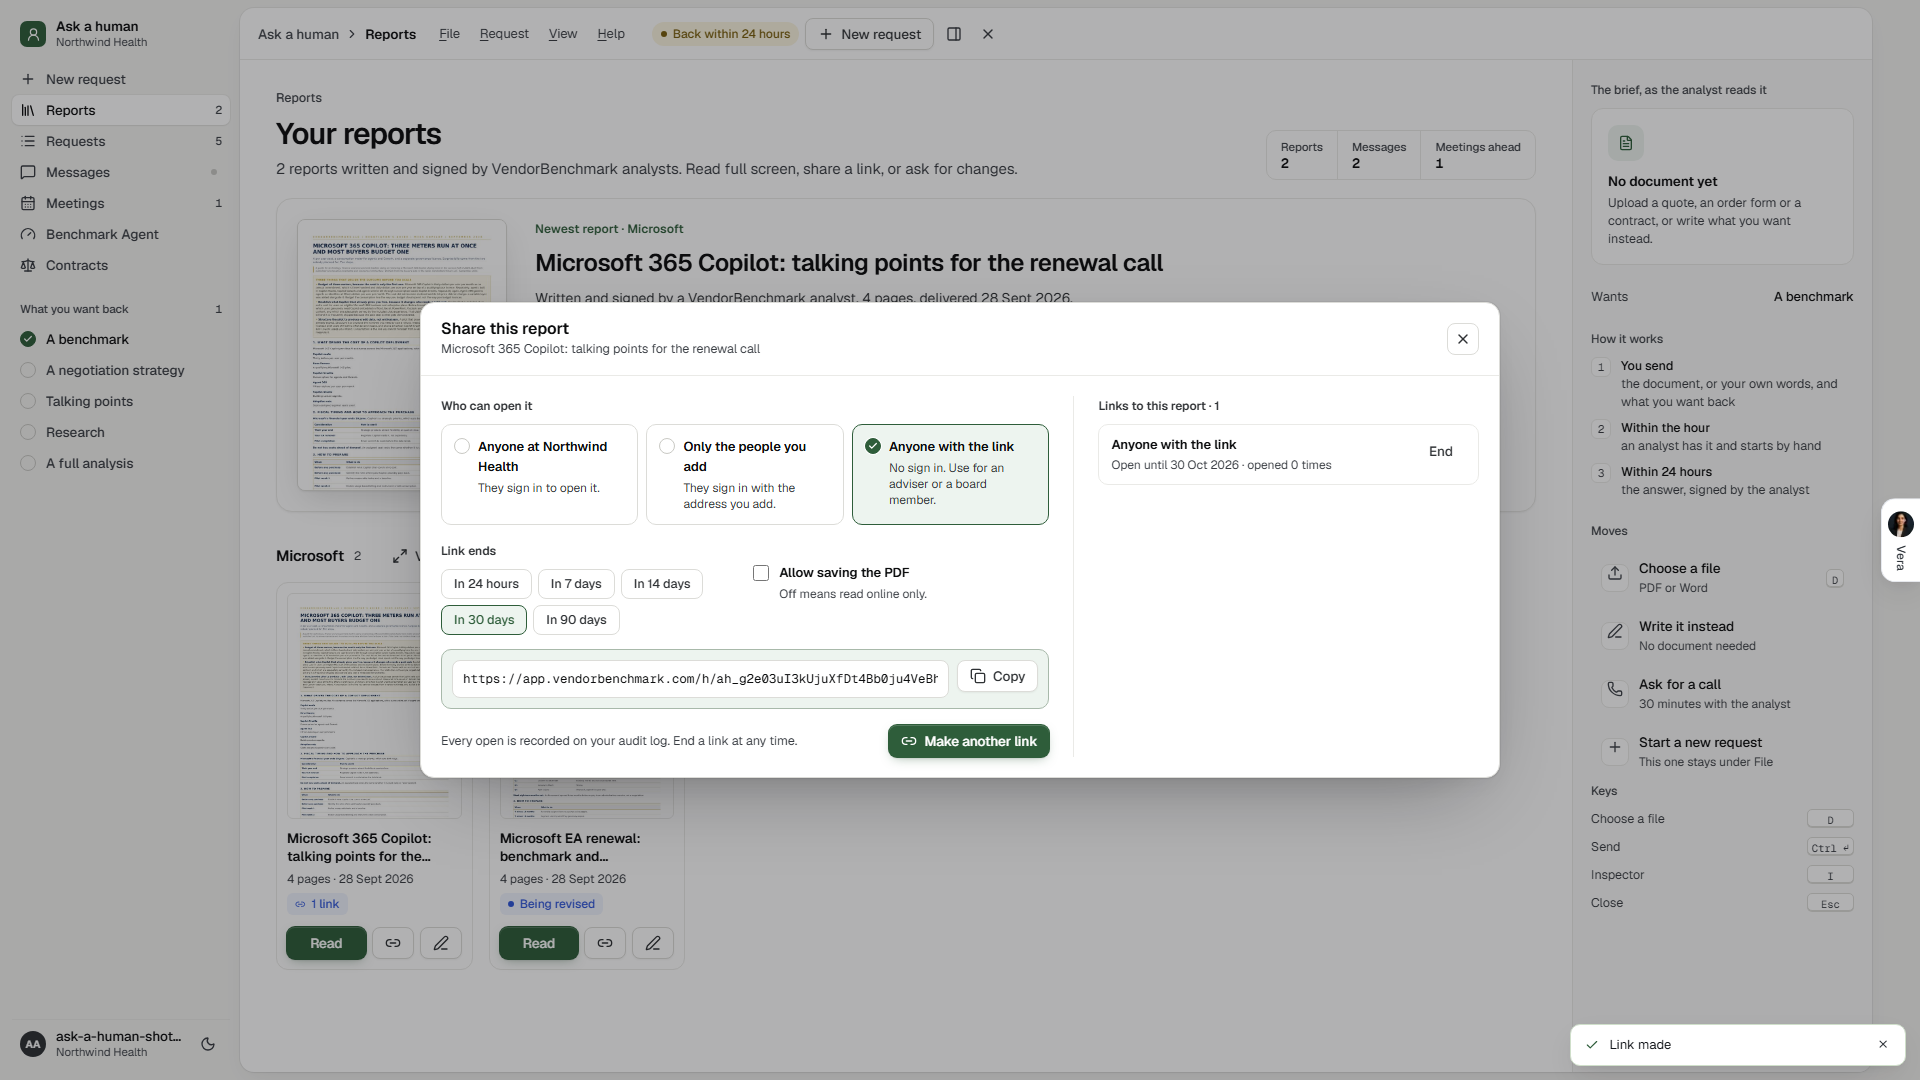Click Write it instead pencil icon
Screen dimensions: 1920x1080
(1615, 632)
